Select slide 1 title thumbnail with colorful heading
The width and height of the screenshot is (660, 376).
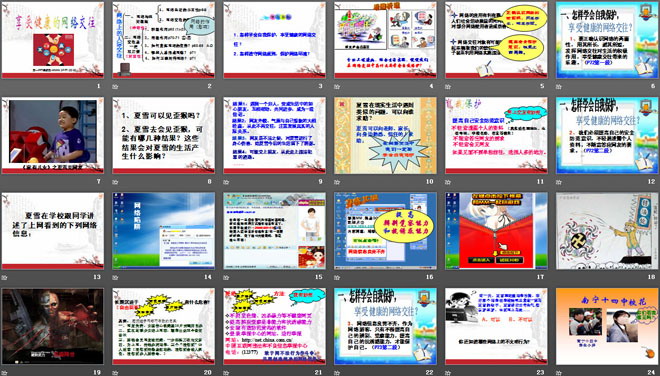(x=53, y=40)
